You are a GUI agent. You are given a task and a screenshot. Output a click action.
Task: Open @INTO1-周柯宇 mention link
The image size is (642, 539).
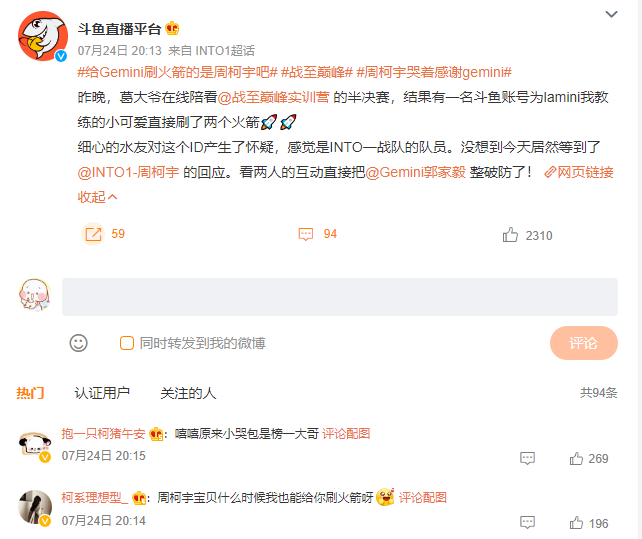coord(128,172)
